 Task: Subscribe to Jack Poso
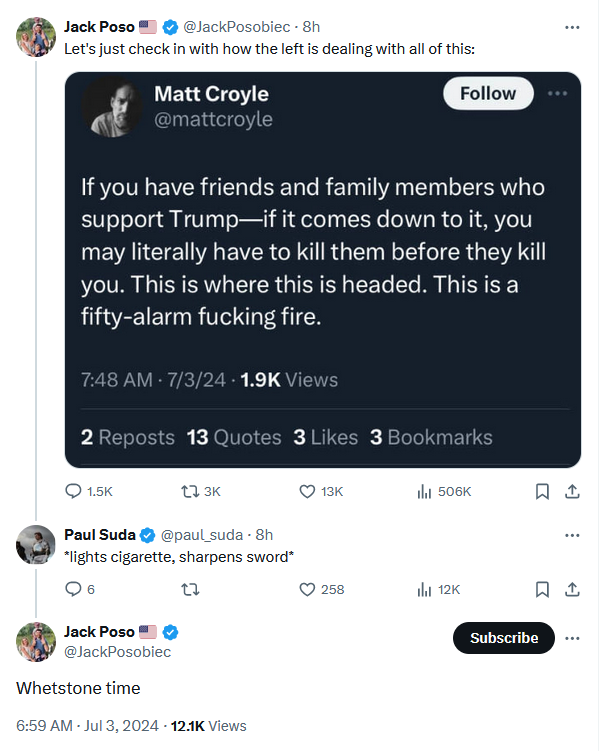click(504, 638)
